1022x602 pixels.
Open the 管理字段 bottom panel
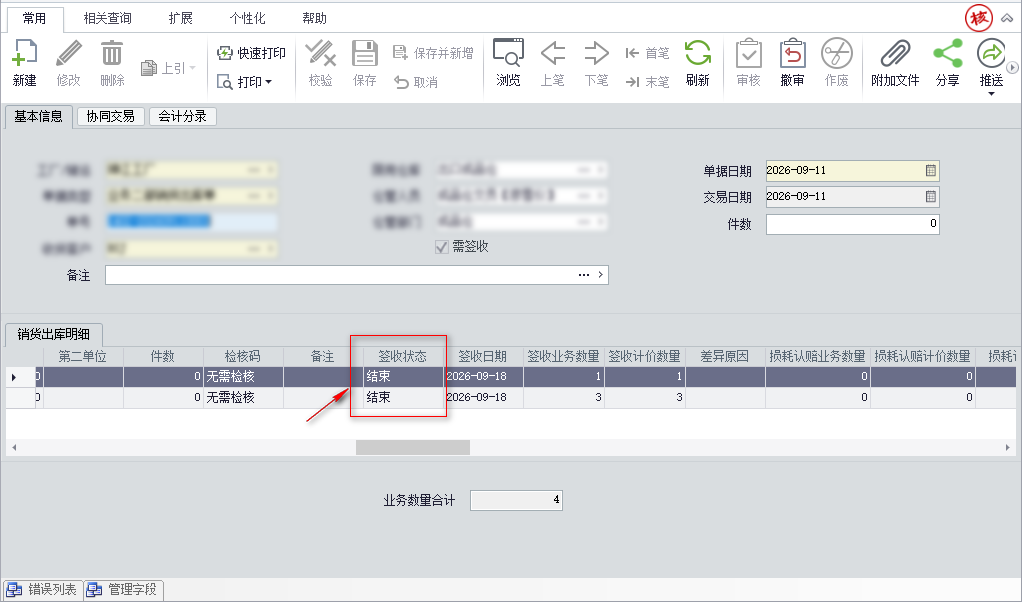pos(124,590)
